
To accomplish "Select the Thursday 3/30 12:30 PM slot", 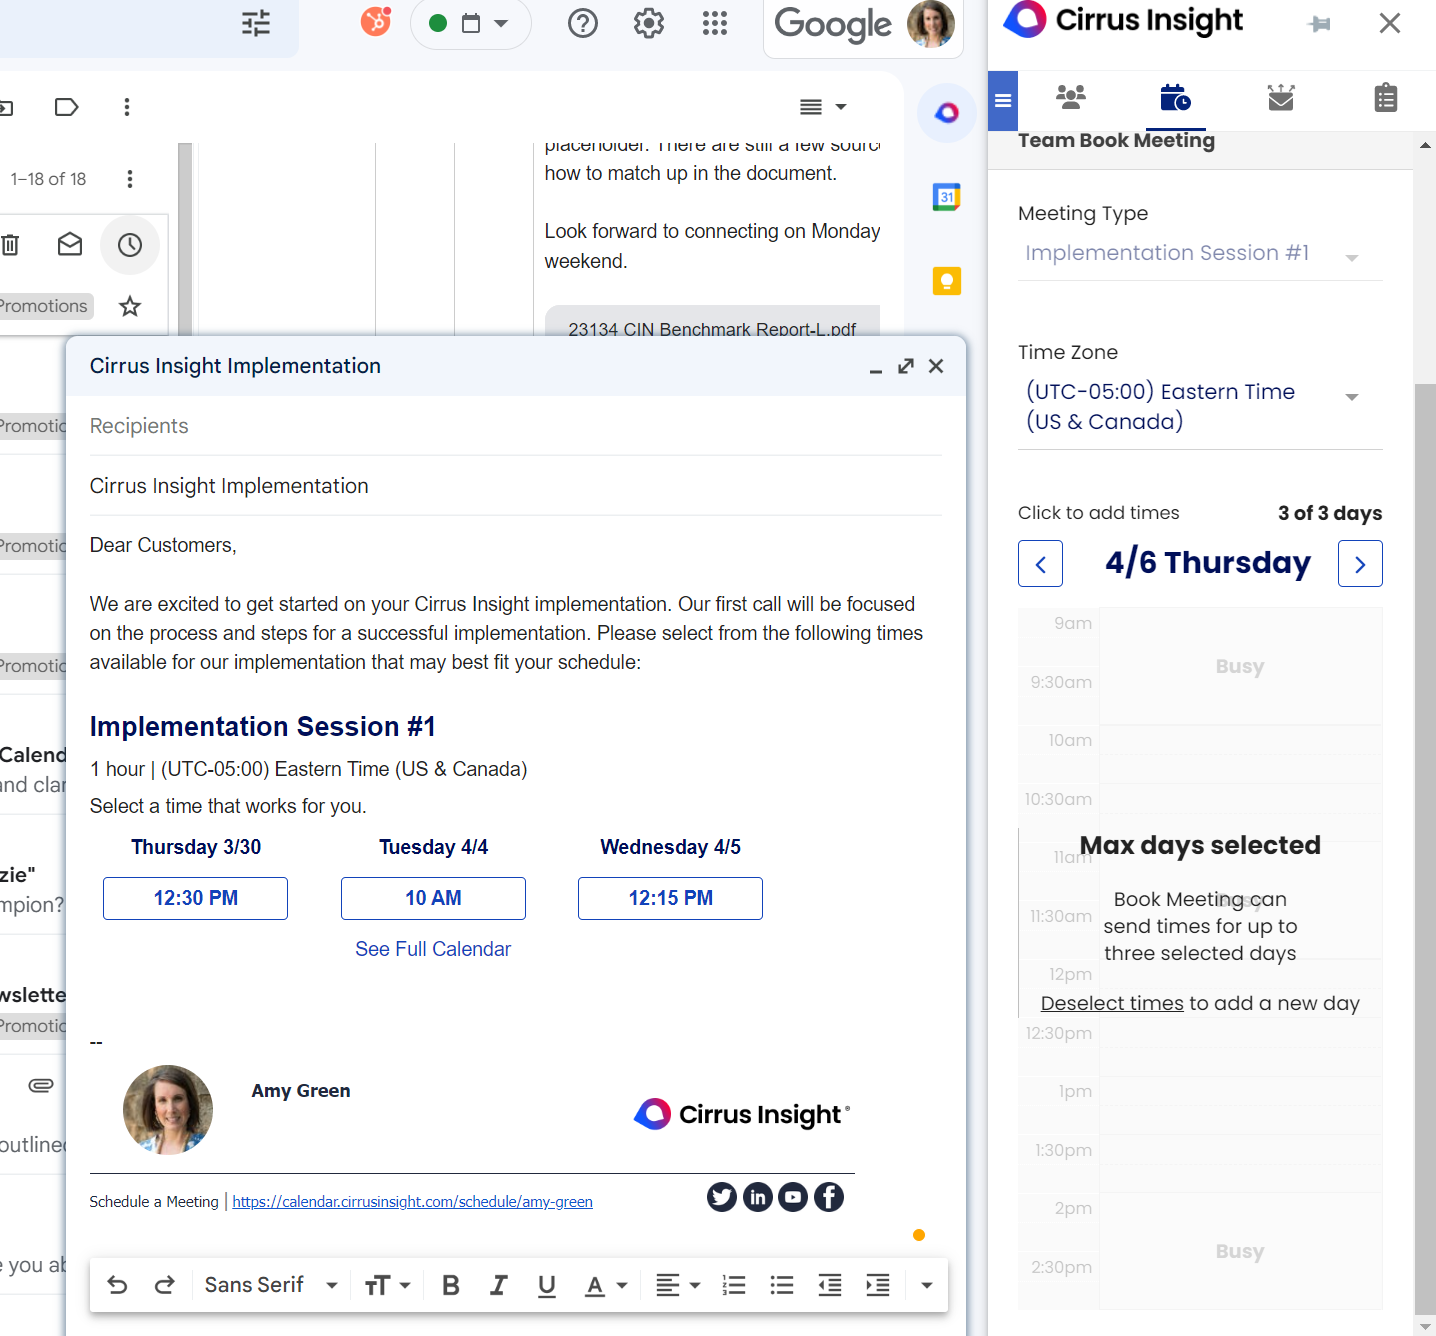I will coord(195,898).
